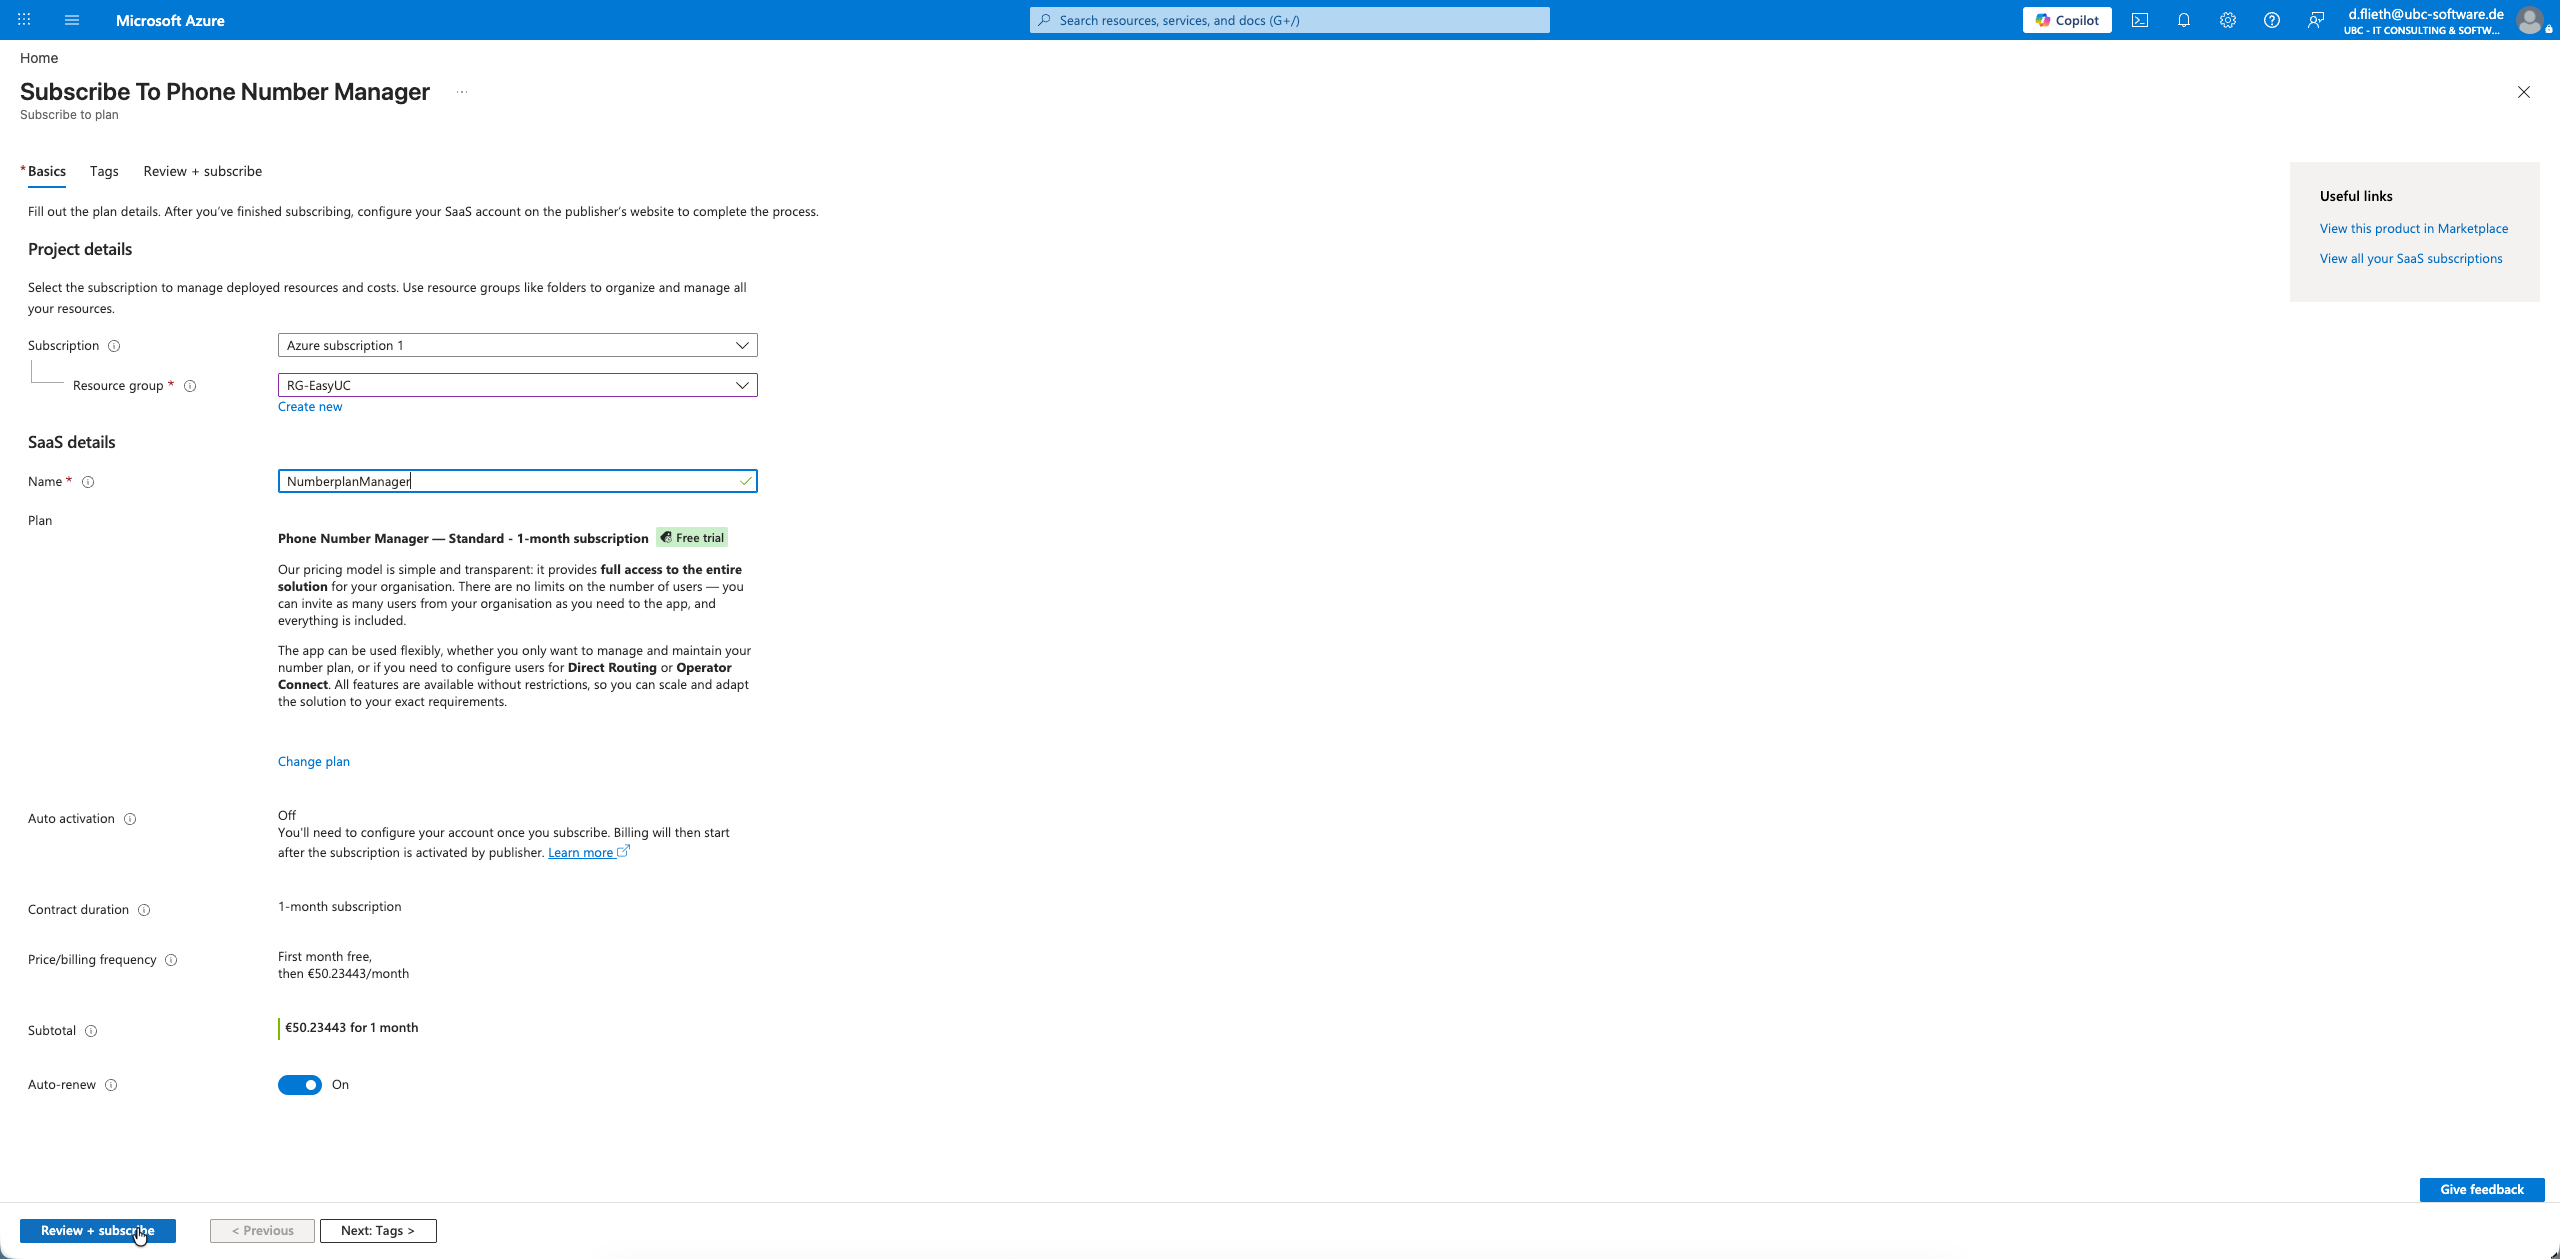The image size is (2560, 1259).
Task: Toggle the Auto-renew switch off
Action: coord(300,1085)
